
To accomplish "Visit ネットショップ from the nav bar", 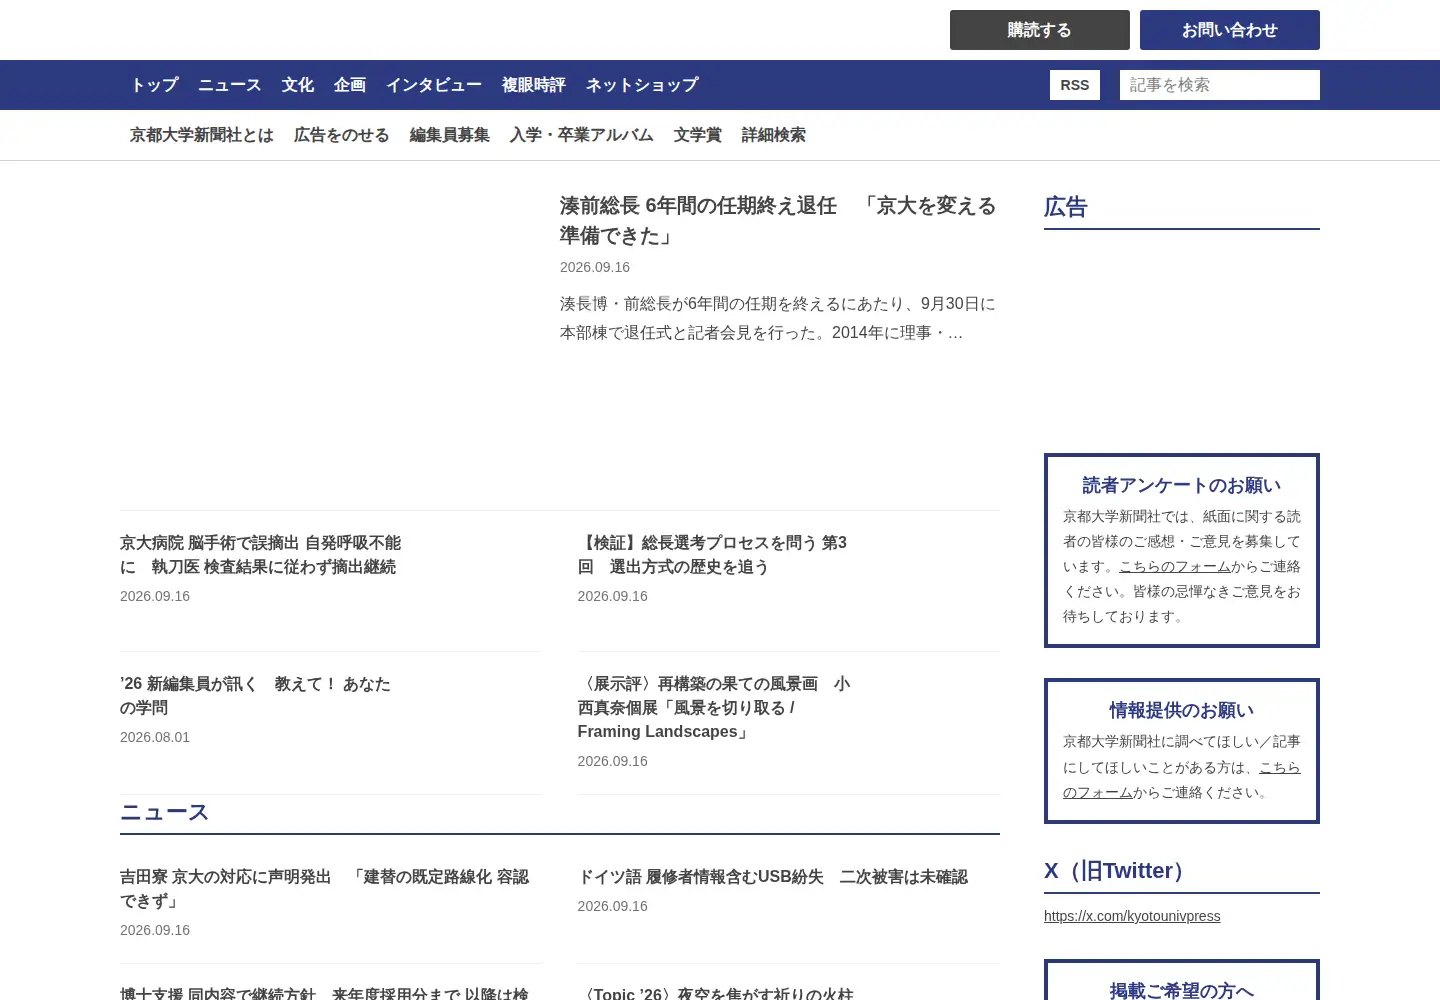I will pos(642,85).
